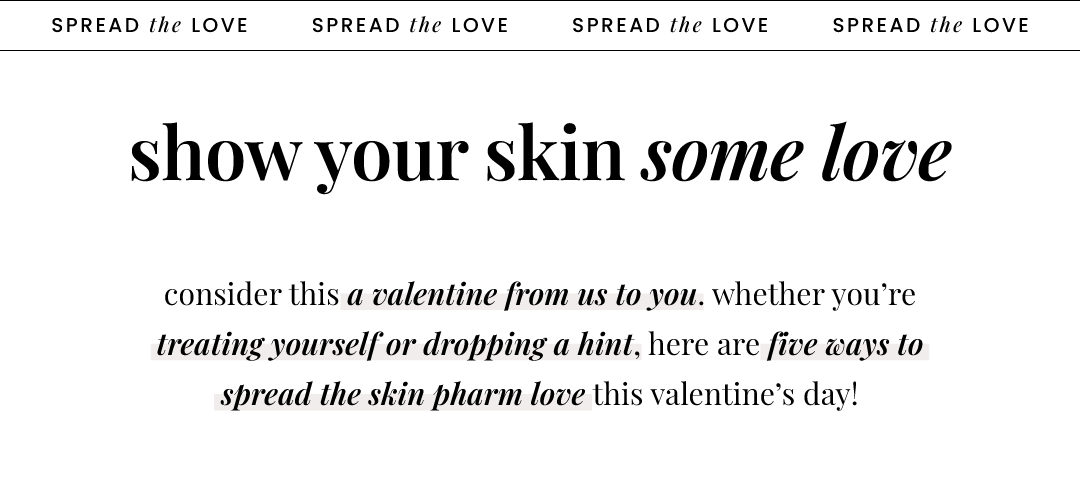Click the word 'skin' in the large headline
This screenshot has height=480, width=1080.
(x=555, y=153)
